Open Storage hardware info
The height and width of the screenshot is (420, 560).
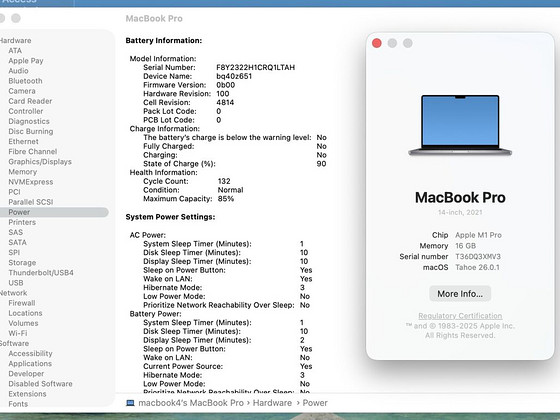pyautogui.click(x=22, y=262)
